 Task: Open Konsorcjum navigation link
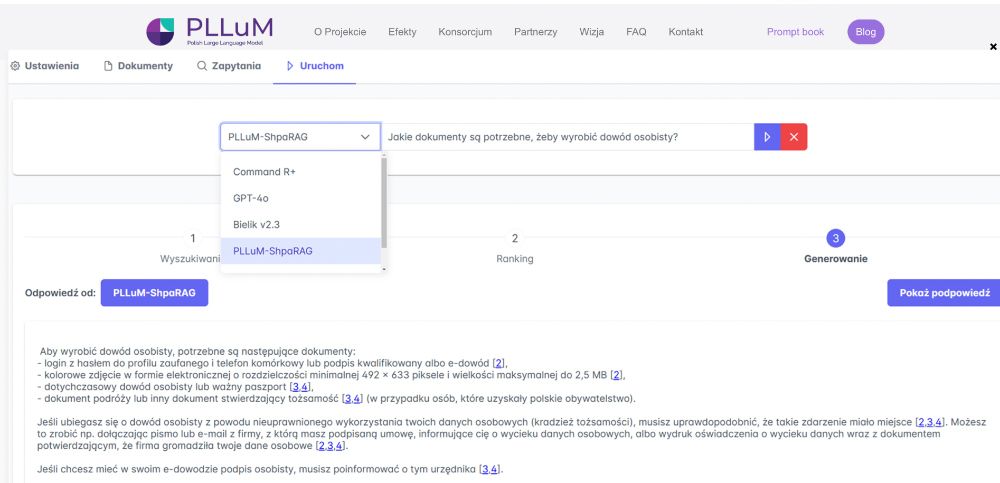[465, 32]
